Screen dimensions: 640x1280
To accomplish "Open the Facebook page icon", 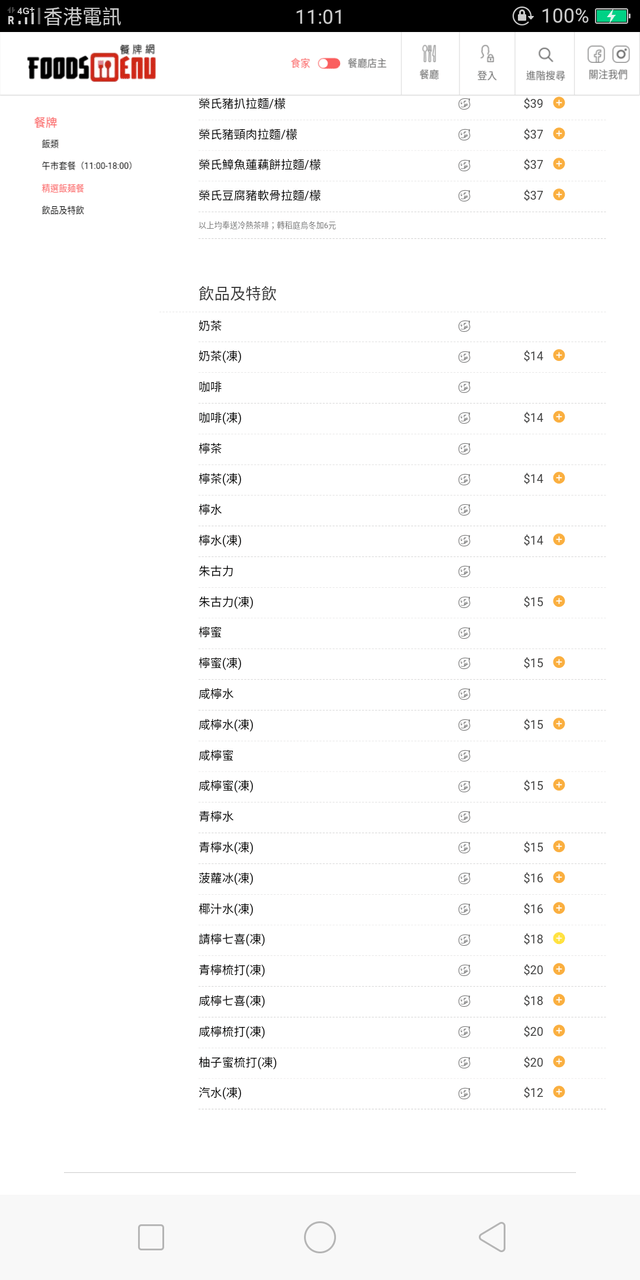I will (596, 55).
